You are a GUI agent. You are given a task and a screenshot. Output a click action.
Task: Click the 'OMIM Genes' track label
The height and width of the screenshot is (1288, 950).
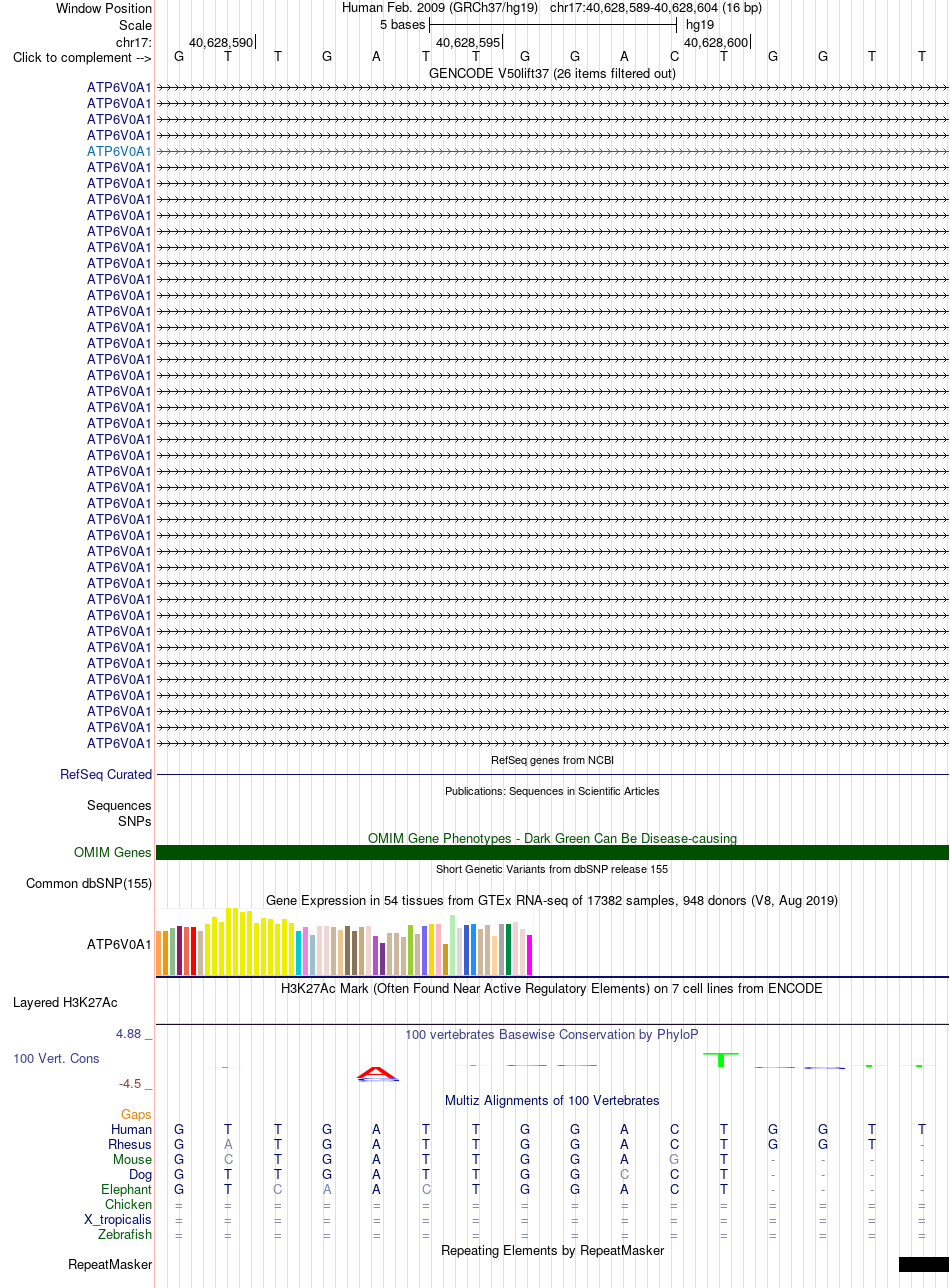point(112,853)
